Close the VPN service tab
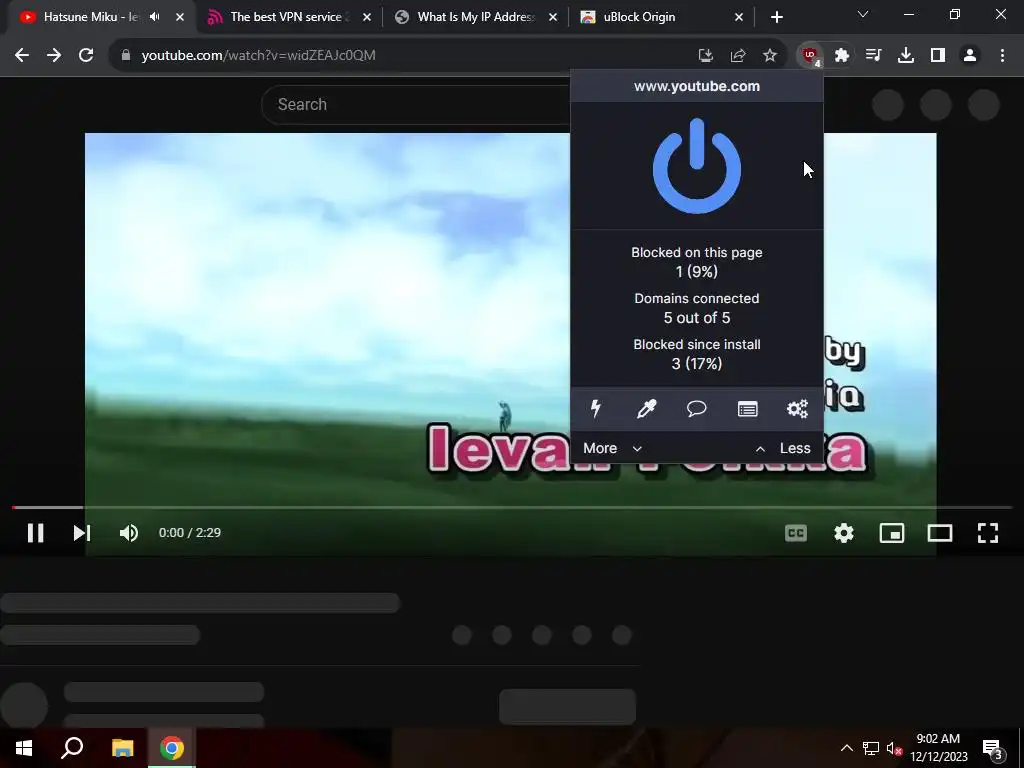This screenshot has width=1024, height=768. click(x=367, y=17)
